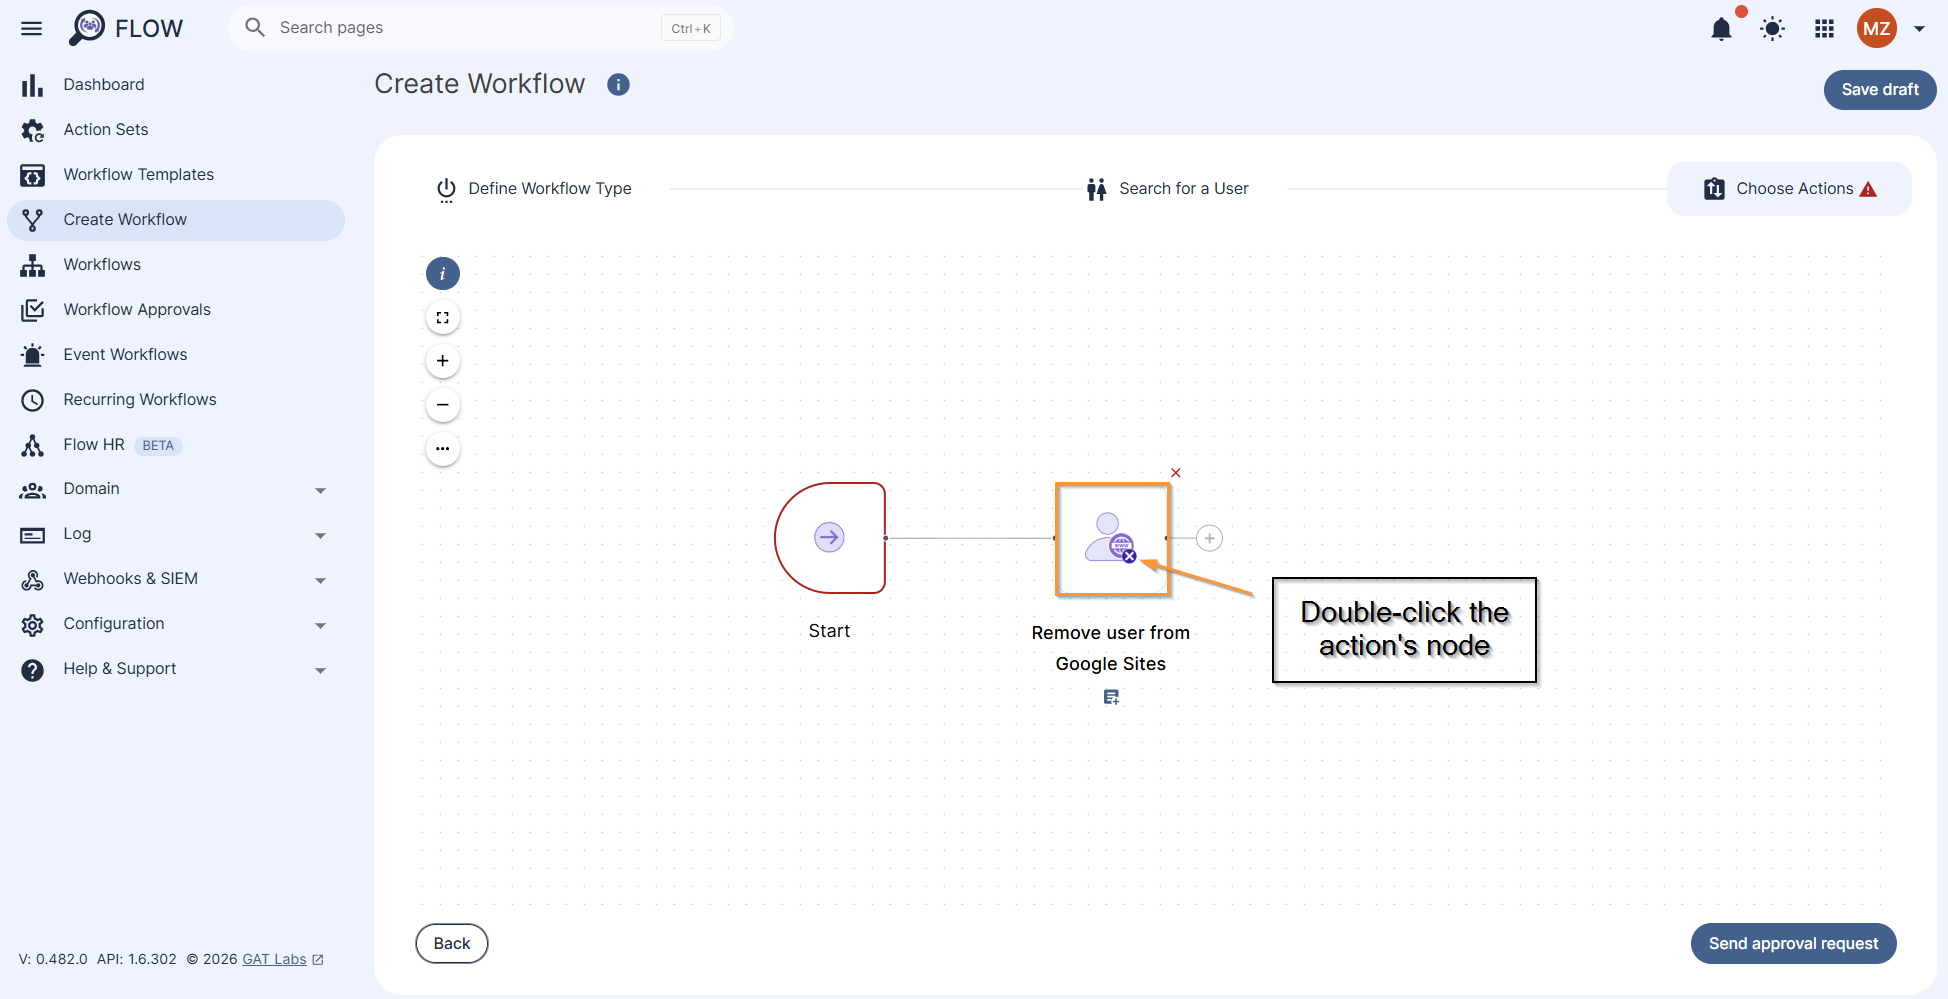Open Event Workflows
The image size is (1948, 999).
[176, 355]
